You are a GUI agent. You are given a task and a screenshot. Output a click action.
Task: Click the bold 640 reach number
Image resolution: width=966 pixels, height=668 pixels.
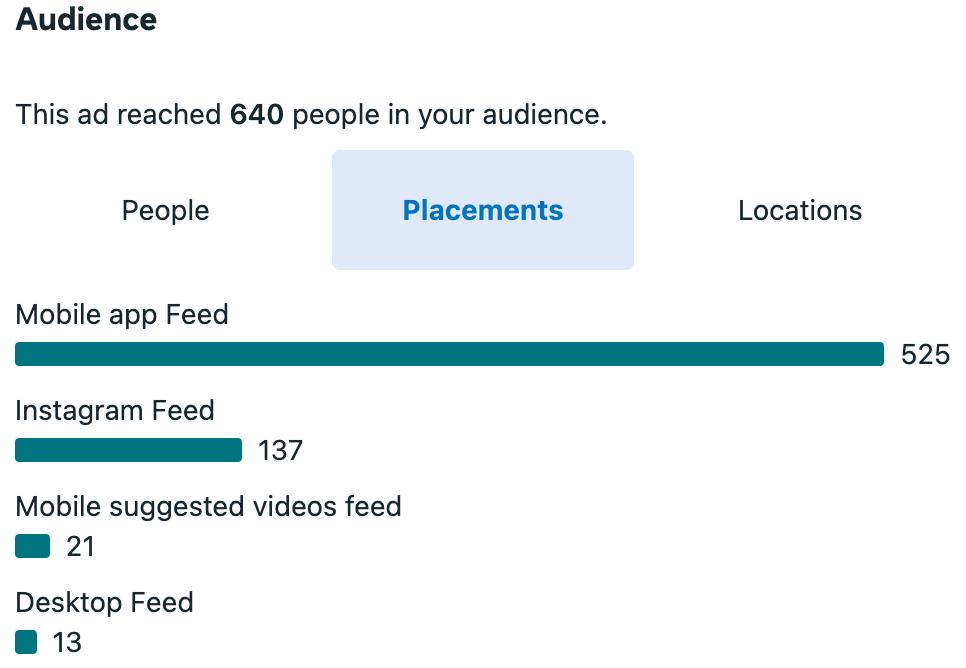pos(257,115)
